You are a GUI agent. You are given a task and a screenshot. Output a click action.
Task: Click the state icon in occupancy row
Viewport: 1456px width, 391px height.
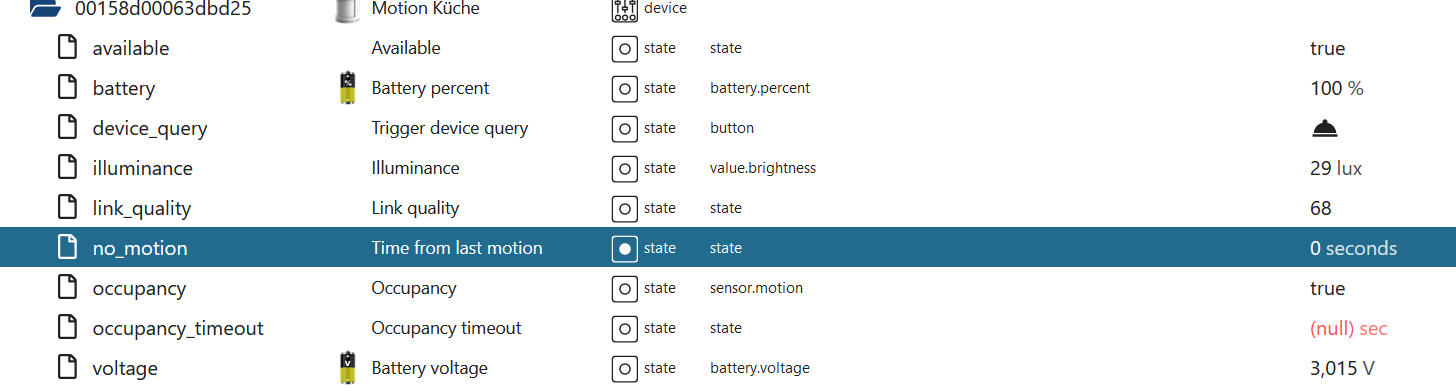click(624, 288)
